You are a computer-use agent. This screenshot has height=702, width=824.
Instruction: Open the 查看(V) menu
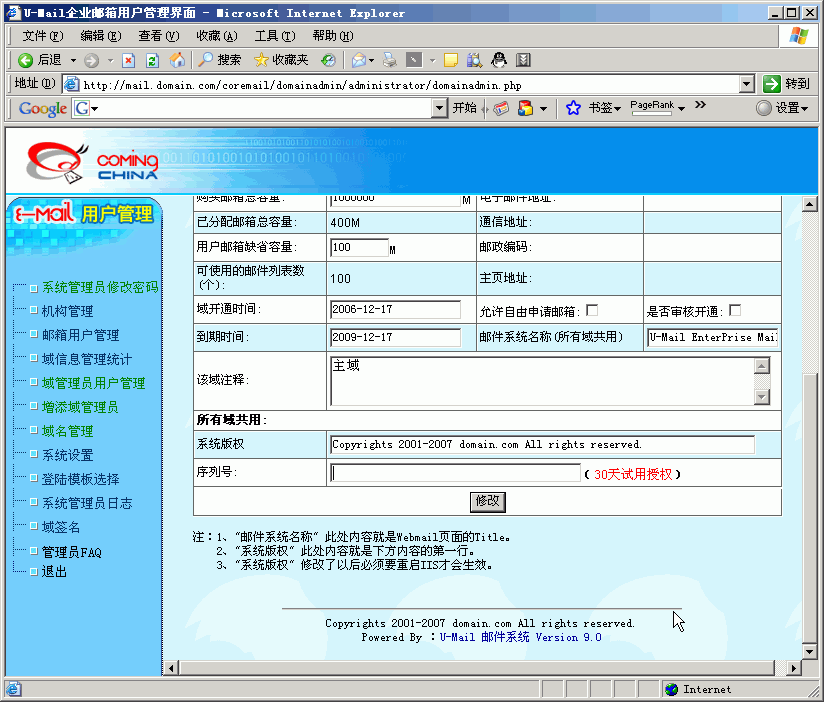pos(156,35)
